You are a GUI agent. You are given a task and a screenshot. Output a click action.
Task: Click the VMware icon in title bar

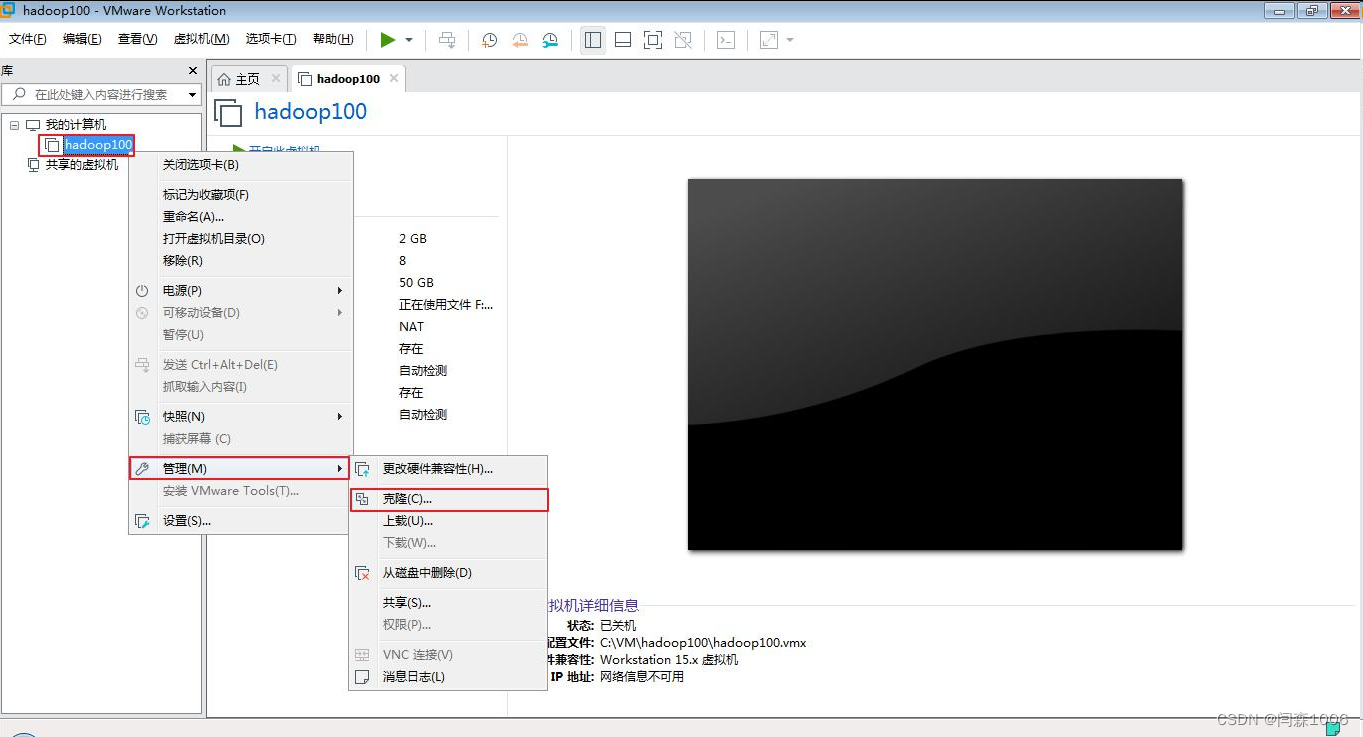coord(9,10)
